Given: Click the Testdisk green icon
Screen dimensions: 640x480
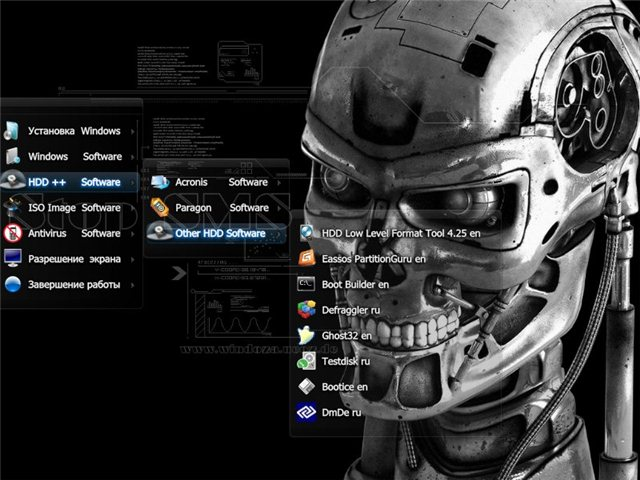Looking at the screenshot, I should [x=307, y=362].
